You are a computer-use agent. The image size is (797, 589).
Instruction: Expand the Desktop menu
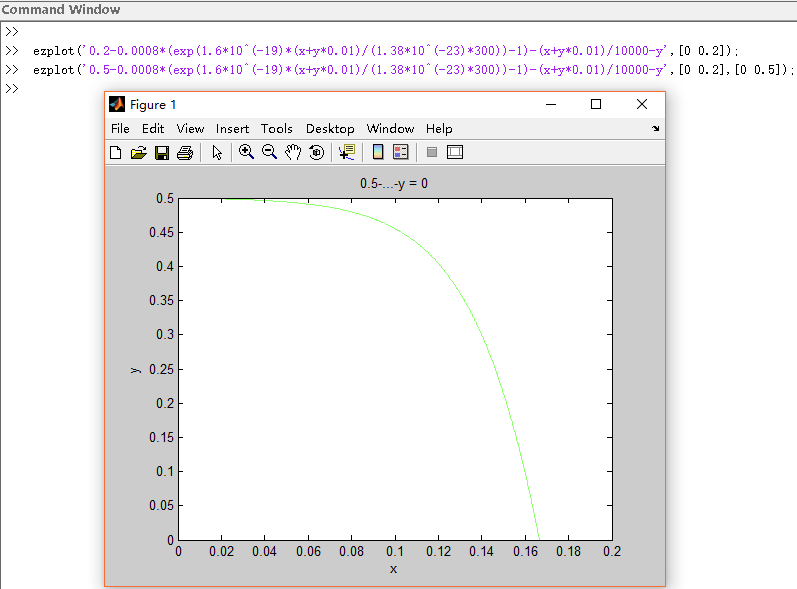(330, 129)
